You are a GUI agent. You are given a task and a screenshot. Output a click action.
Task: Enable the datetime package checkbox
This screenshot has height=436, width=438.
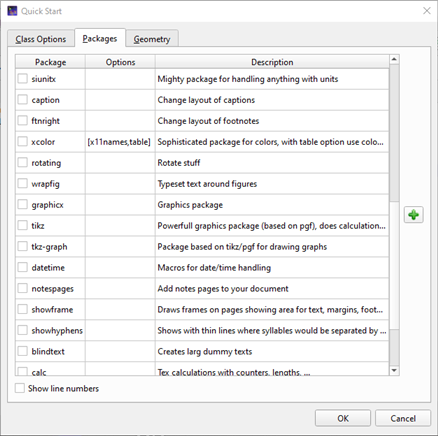[x=22, y=267]
